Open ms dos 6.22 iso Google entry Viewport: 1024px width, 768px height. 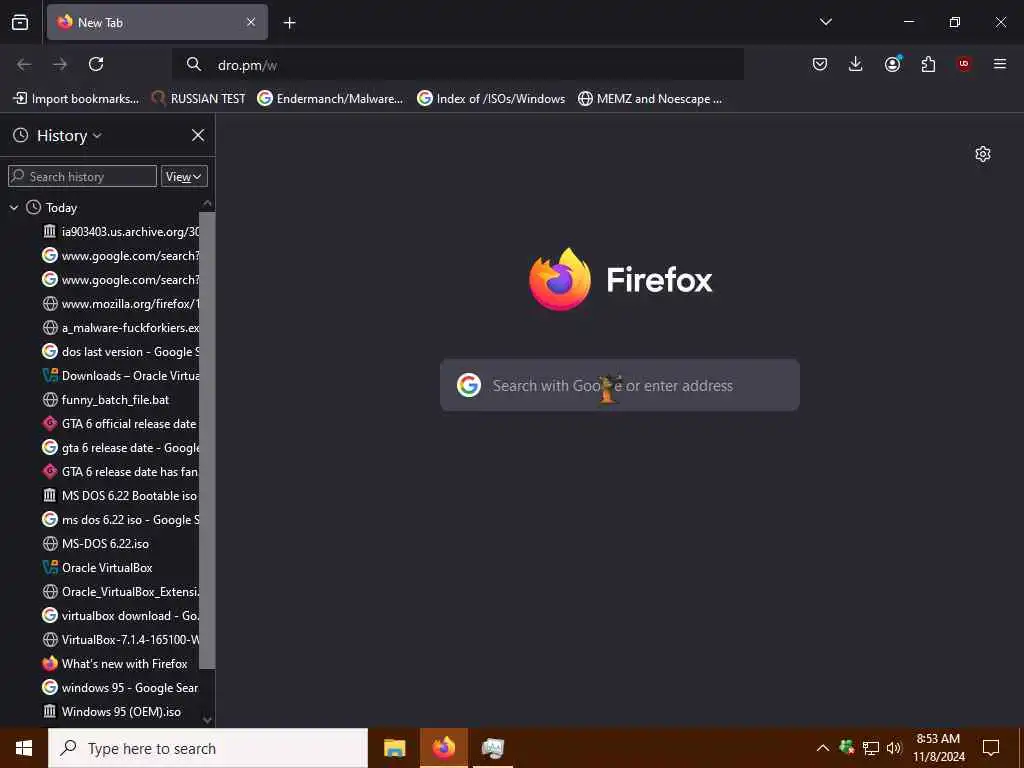(x=120, y=520)
